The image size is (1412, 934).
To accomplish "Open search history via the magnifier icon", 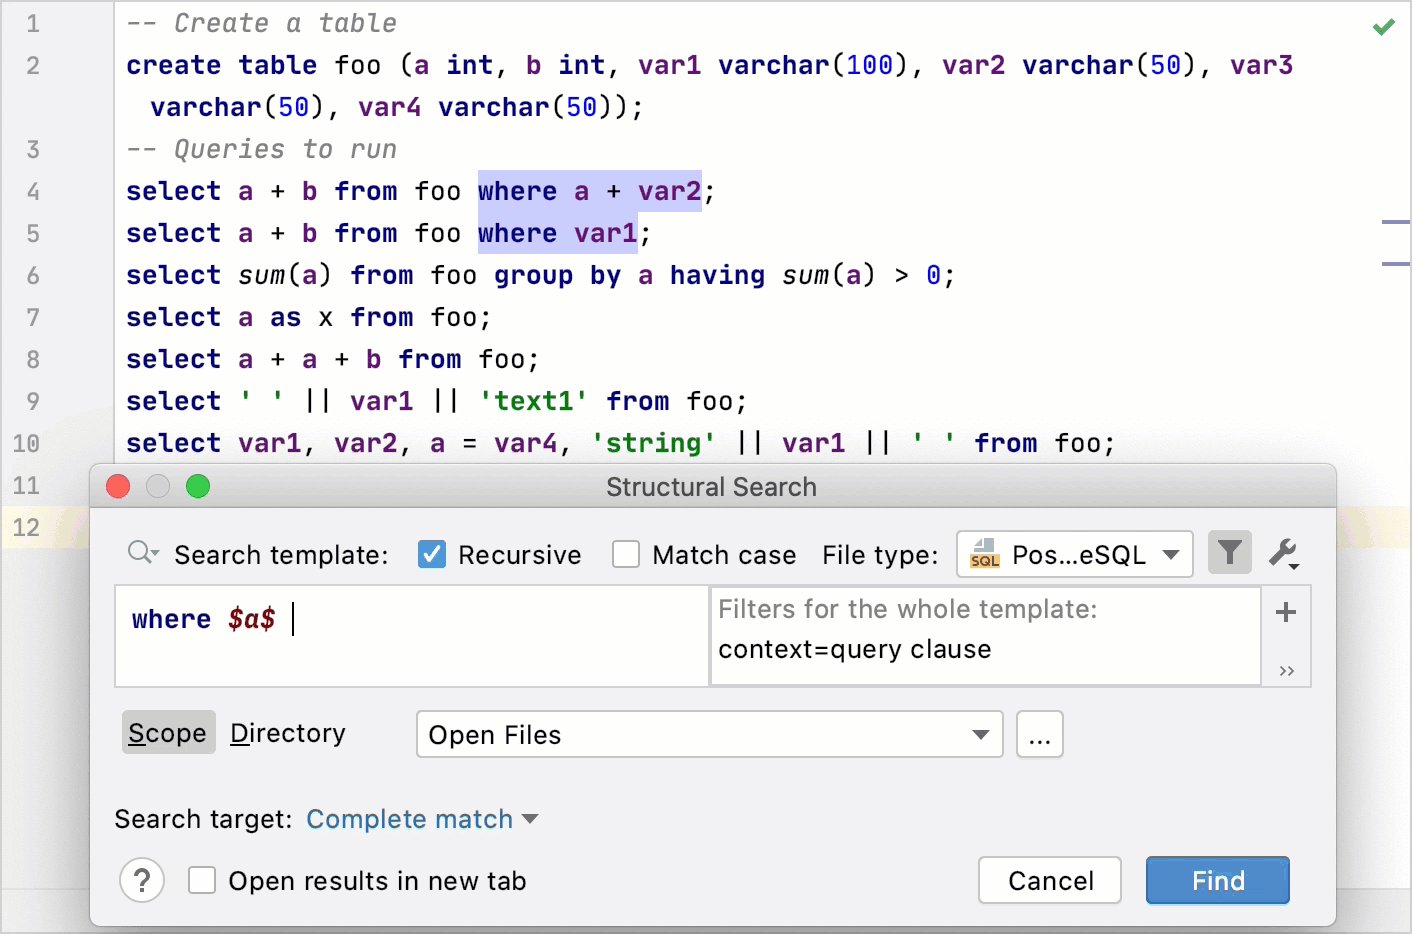I will [141, 554].
